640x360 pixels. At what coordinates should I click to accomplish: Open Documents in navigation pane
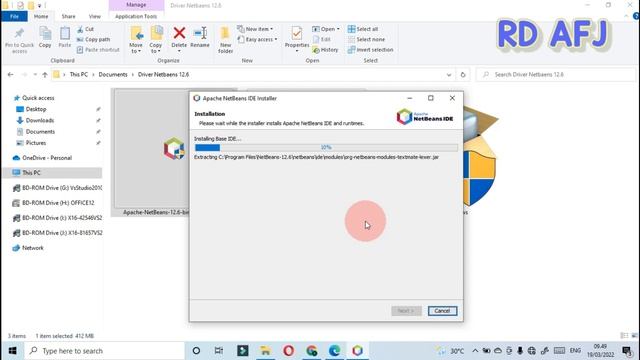tap(40, 131)
